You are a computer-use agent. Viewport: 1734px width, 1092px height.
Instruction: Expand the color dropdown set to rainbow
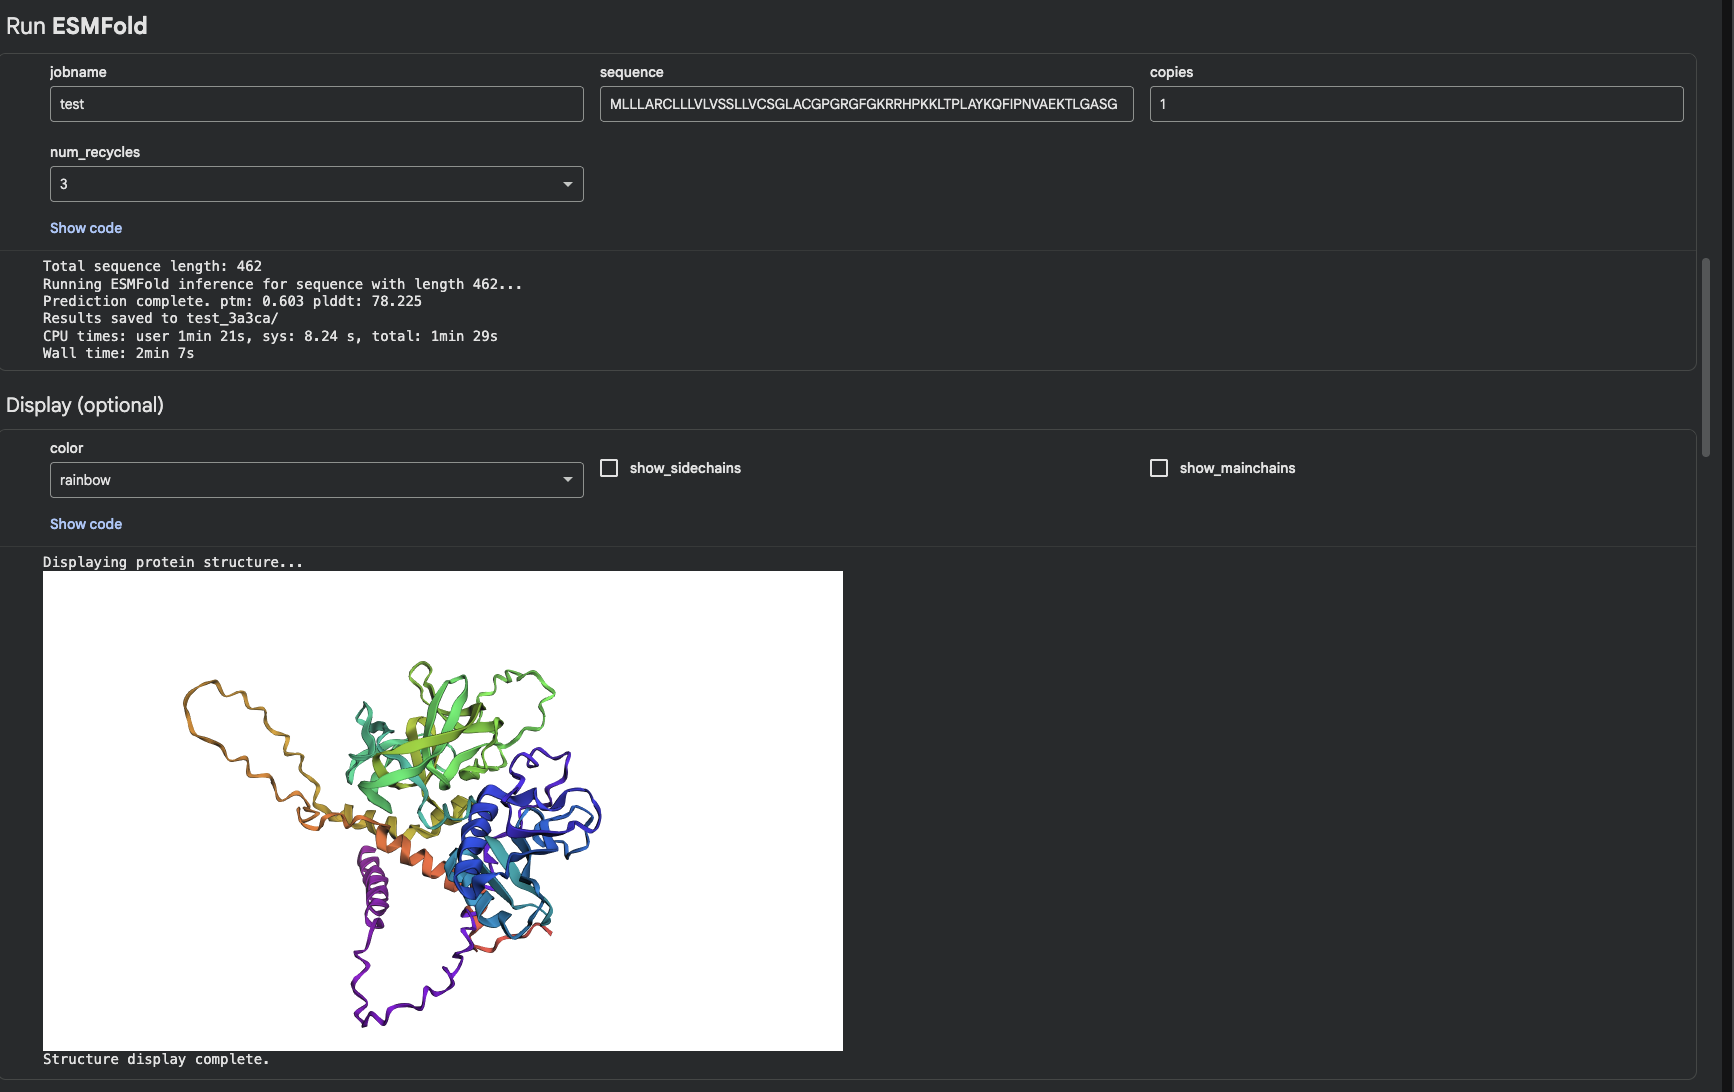tap(316, 480)
